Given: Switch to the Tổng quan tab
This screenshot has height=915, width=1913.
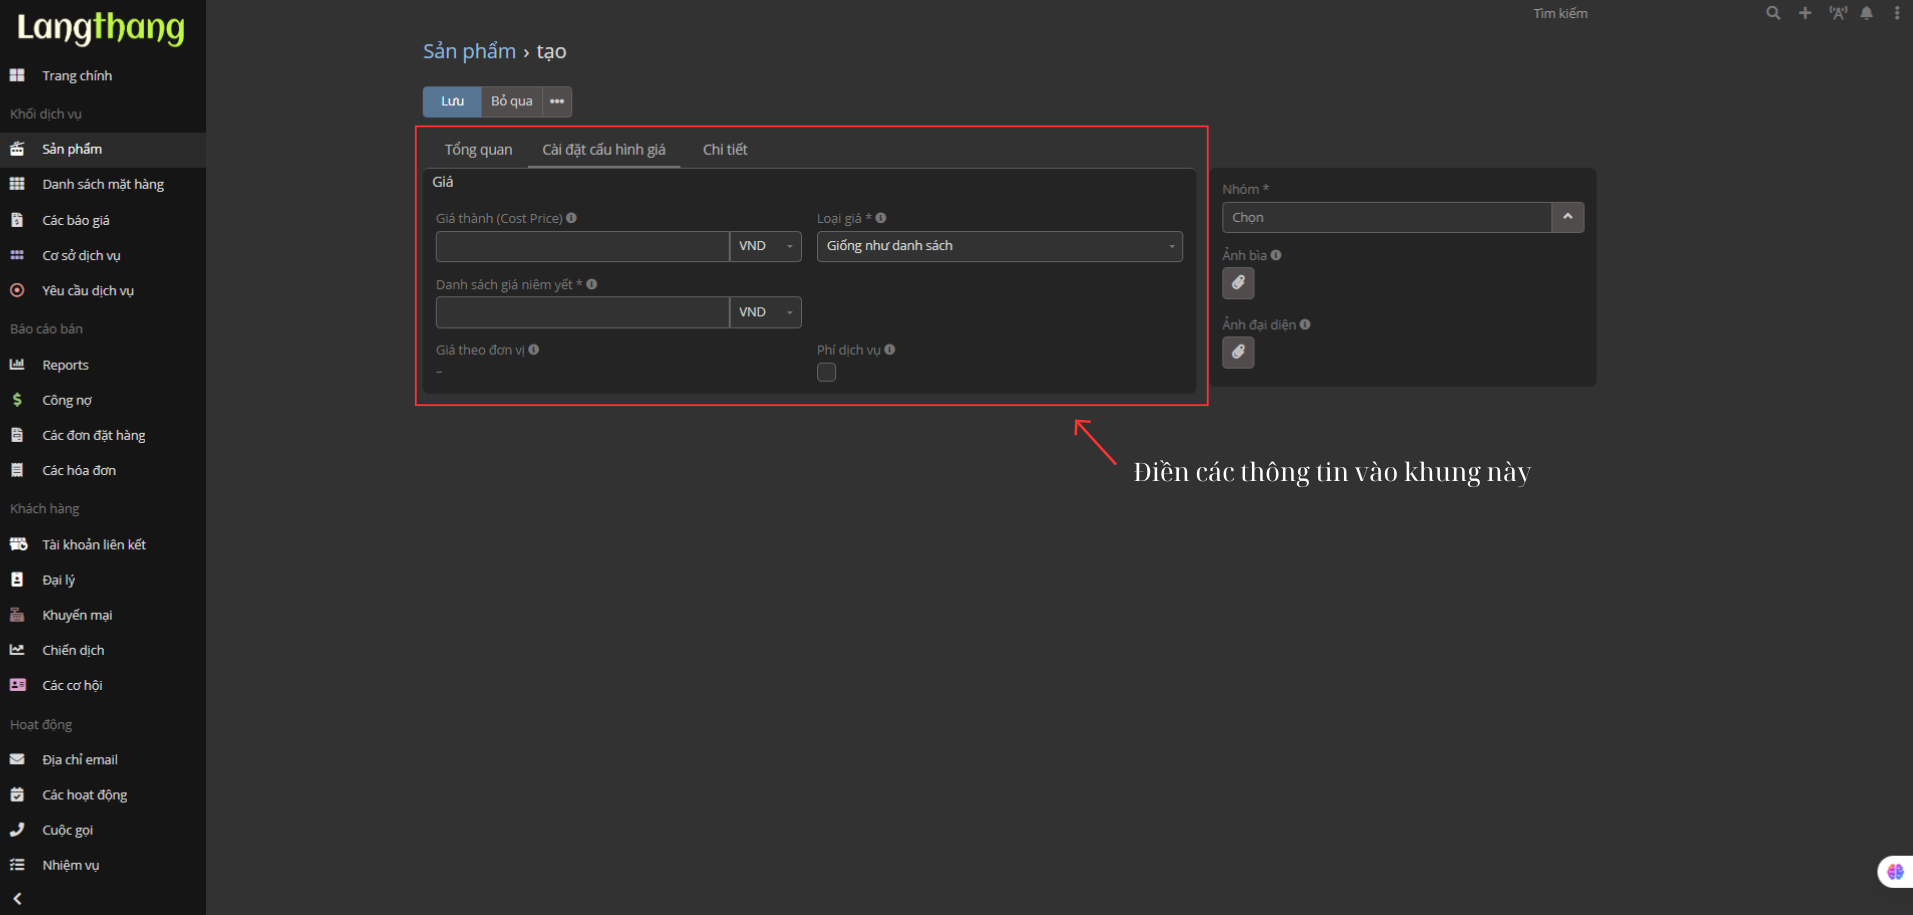Looking at the screenshot, I should [x=478, y=149].
